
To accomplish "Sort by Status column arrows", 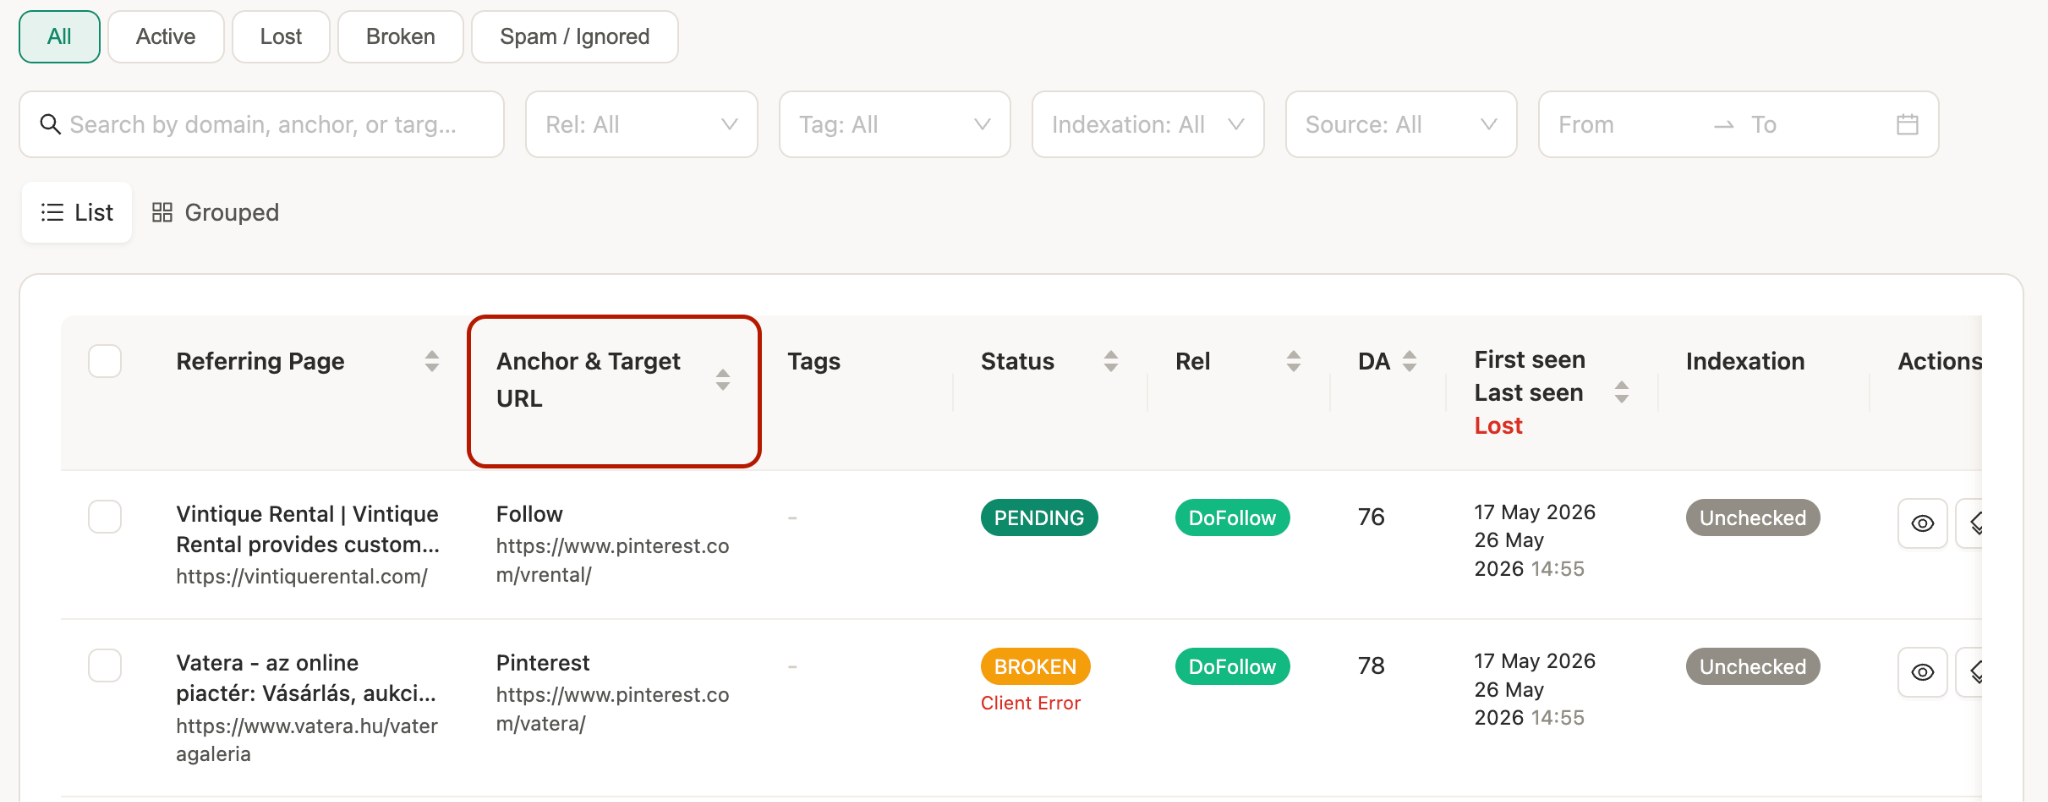I will pyautogui.click(x=1111, y=361).
